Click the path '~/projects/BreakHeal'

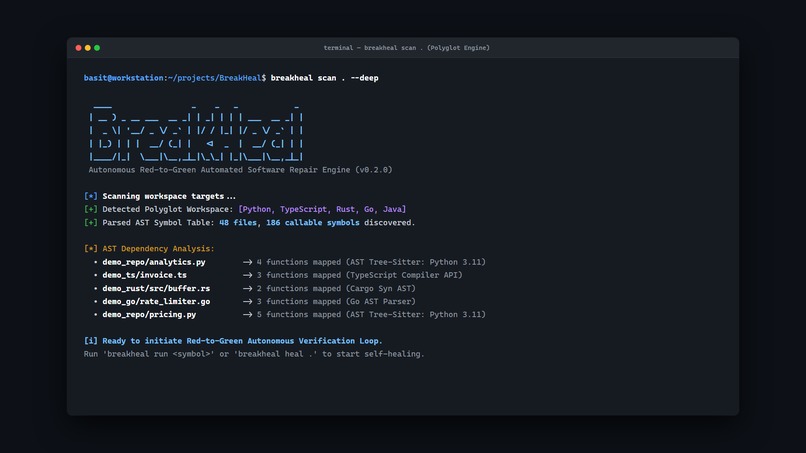pos(215,78)
